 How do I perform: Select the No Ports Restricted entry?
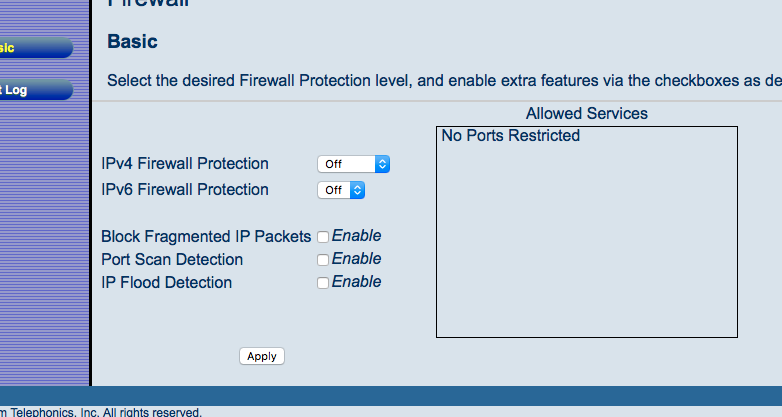point(510,136)
